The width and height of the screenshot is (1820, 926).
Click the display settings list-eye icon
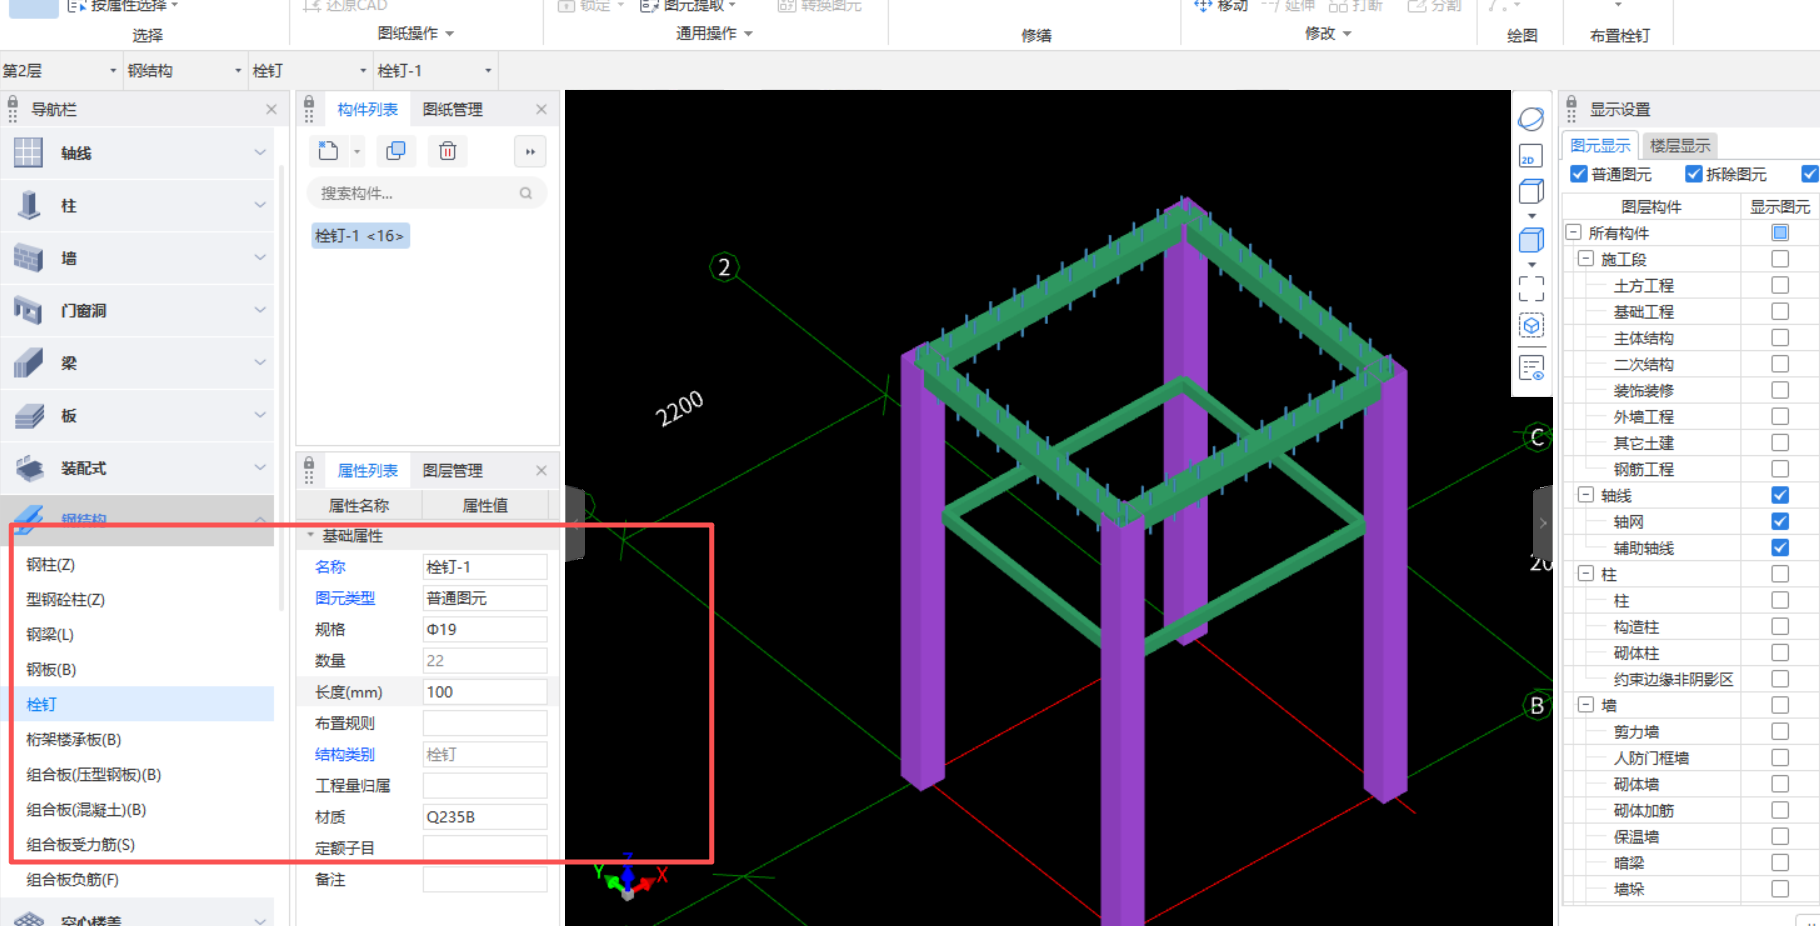coord(1531,367)
